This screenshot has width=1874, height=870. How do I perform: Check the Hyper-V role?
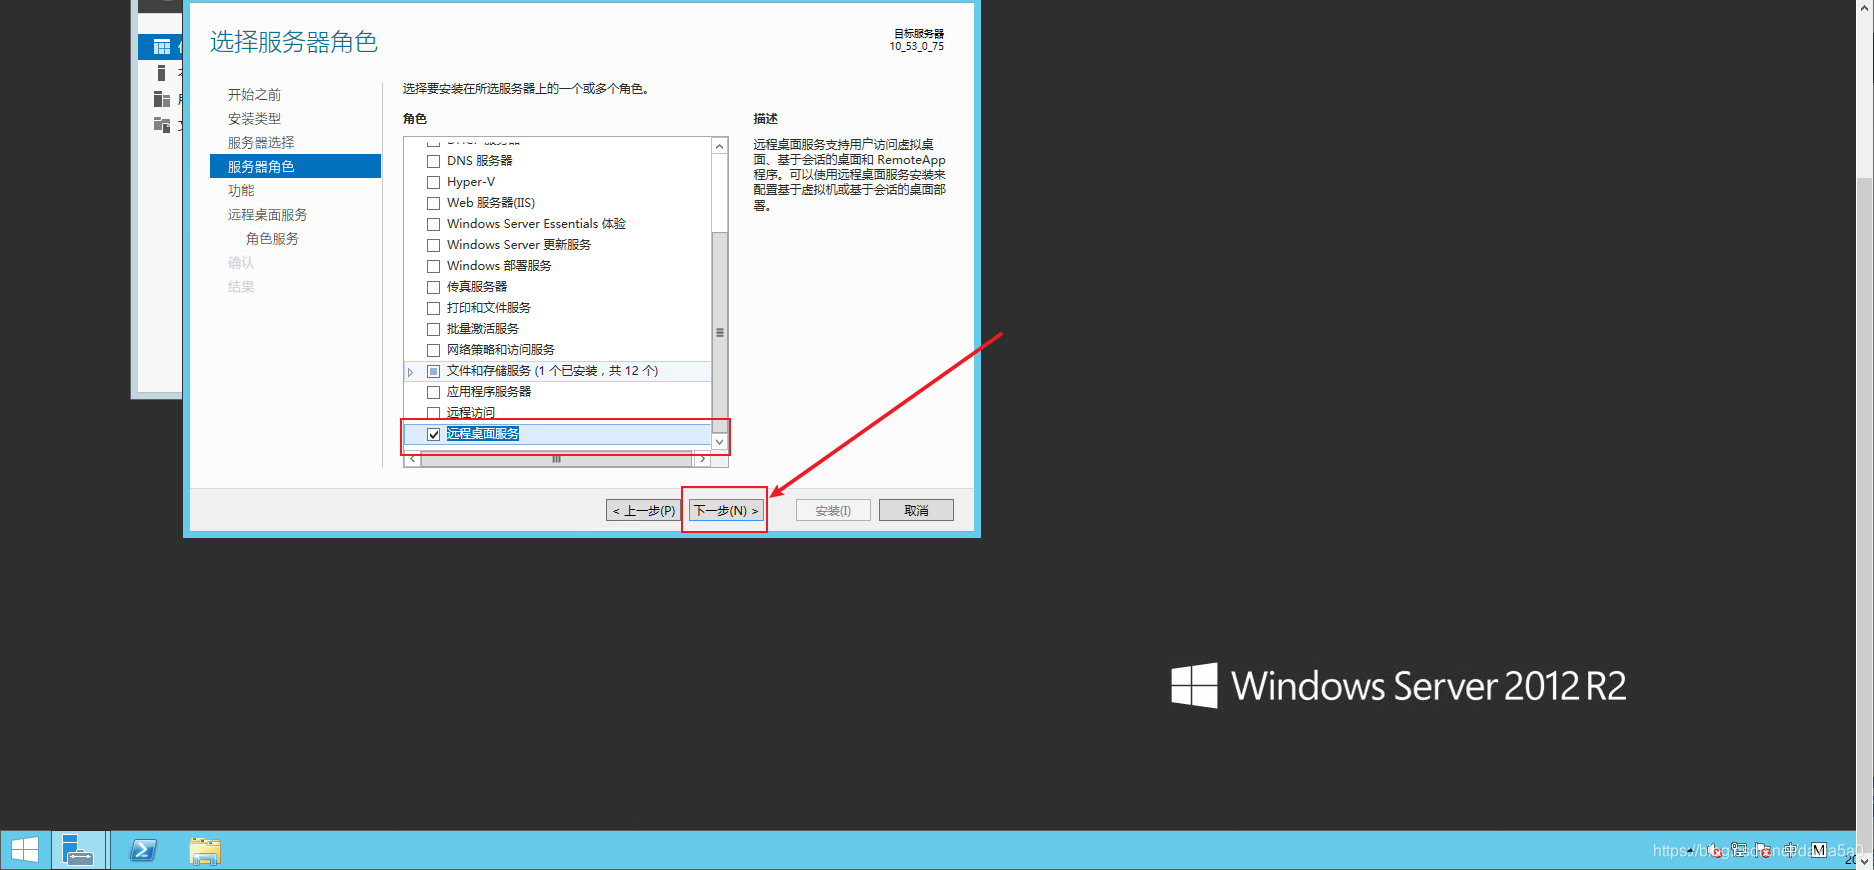[433, 182]
